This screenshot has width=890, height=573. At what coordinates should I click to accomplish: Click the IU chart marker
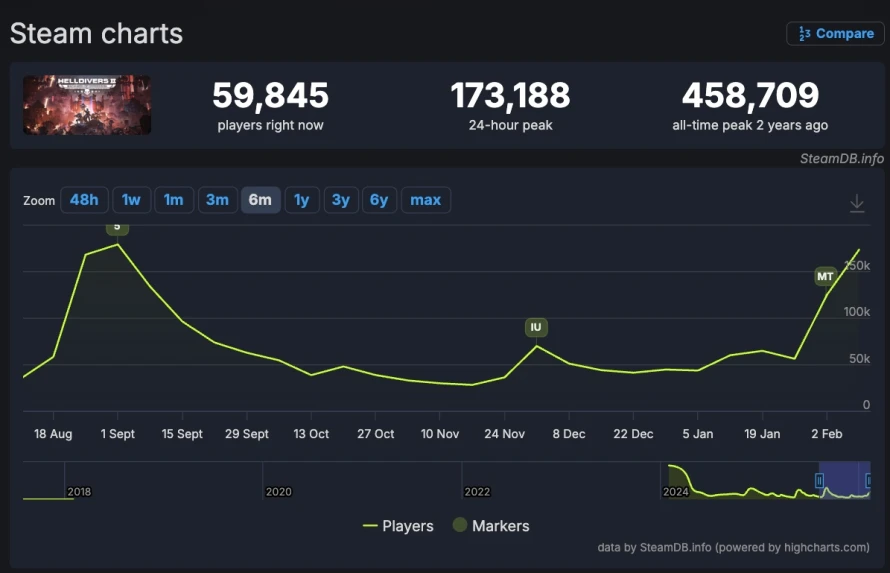(x=536, y=327)
